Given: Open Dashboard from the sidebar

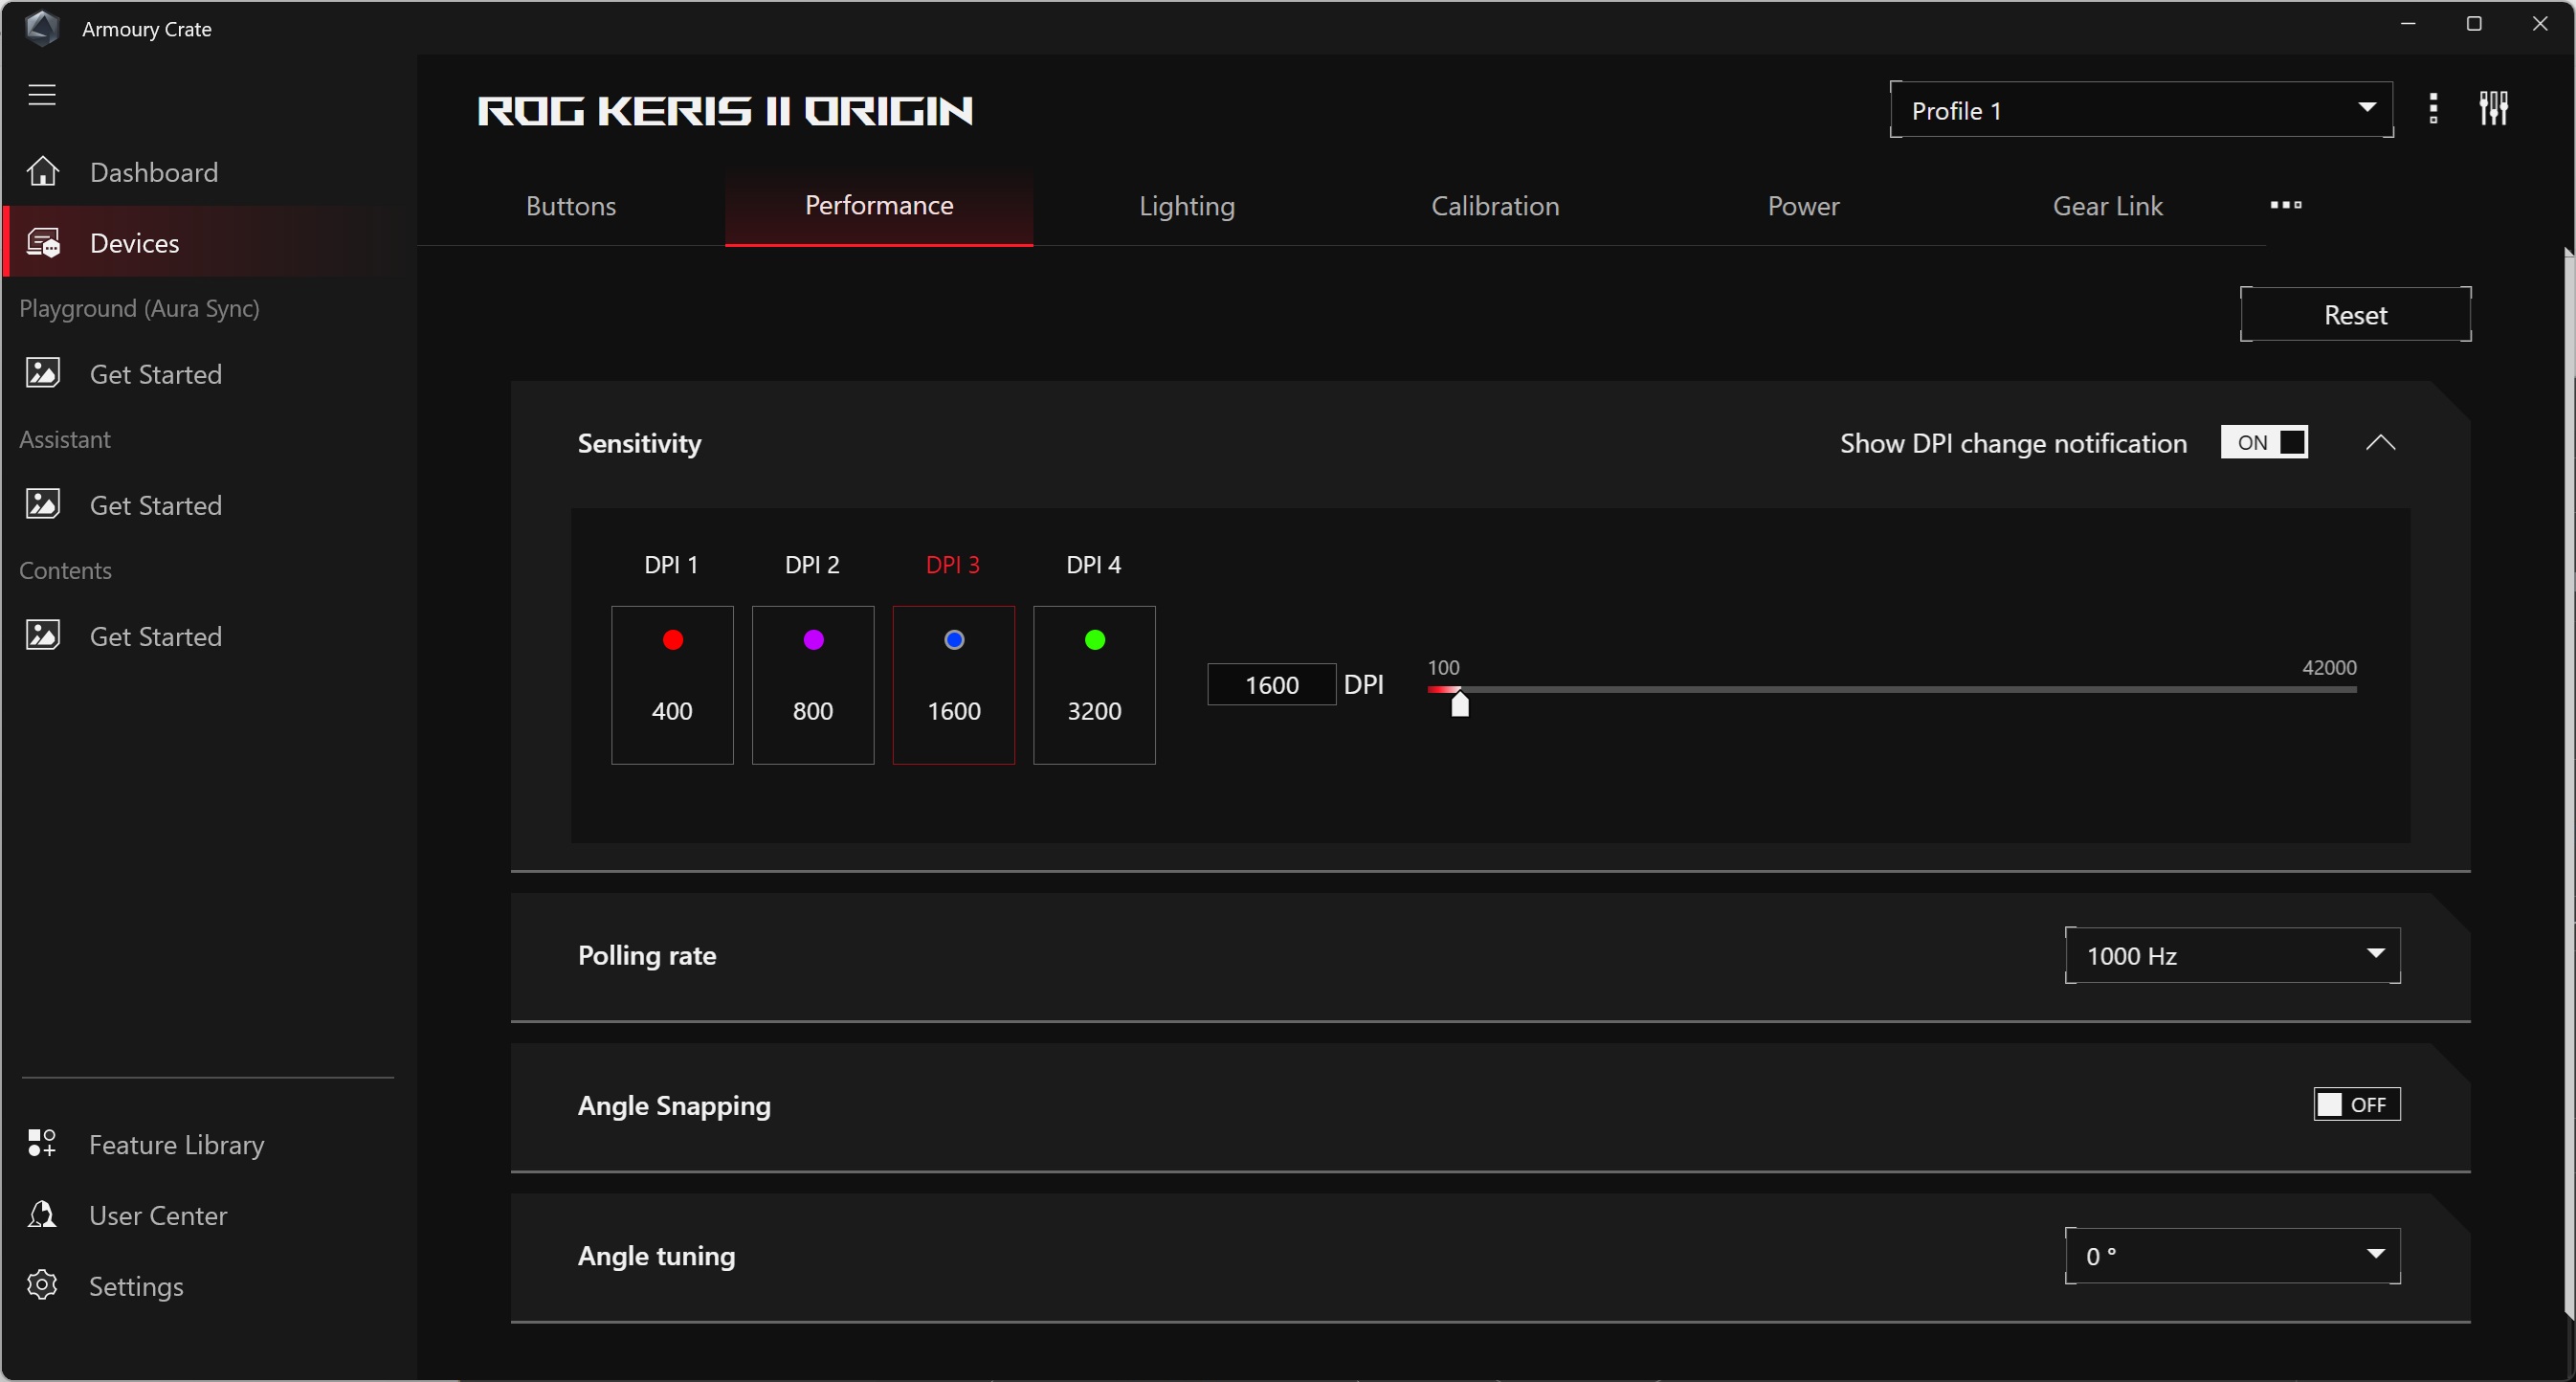Looking at the screenshot, I should coord(209,172).
